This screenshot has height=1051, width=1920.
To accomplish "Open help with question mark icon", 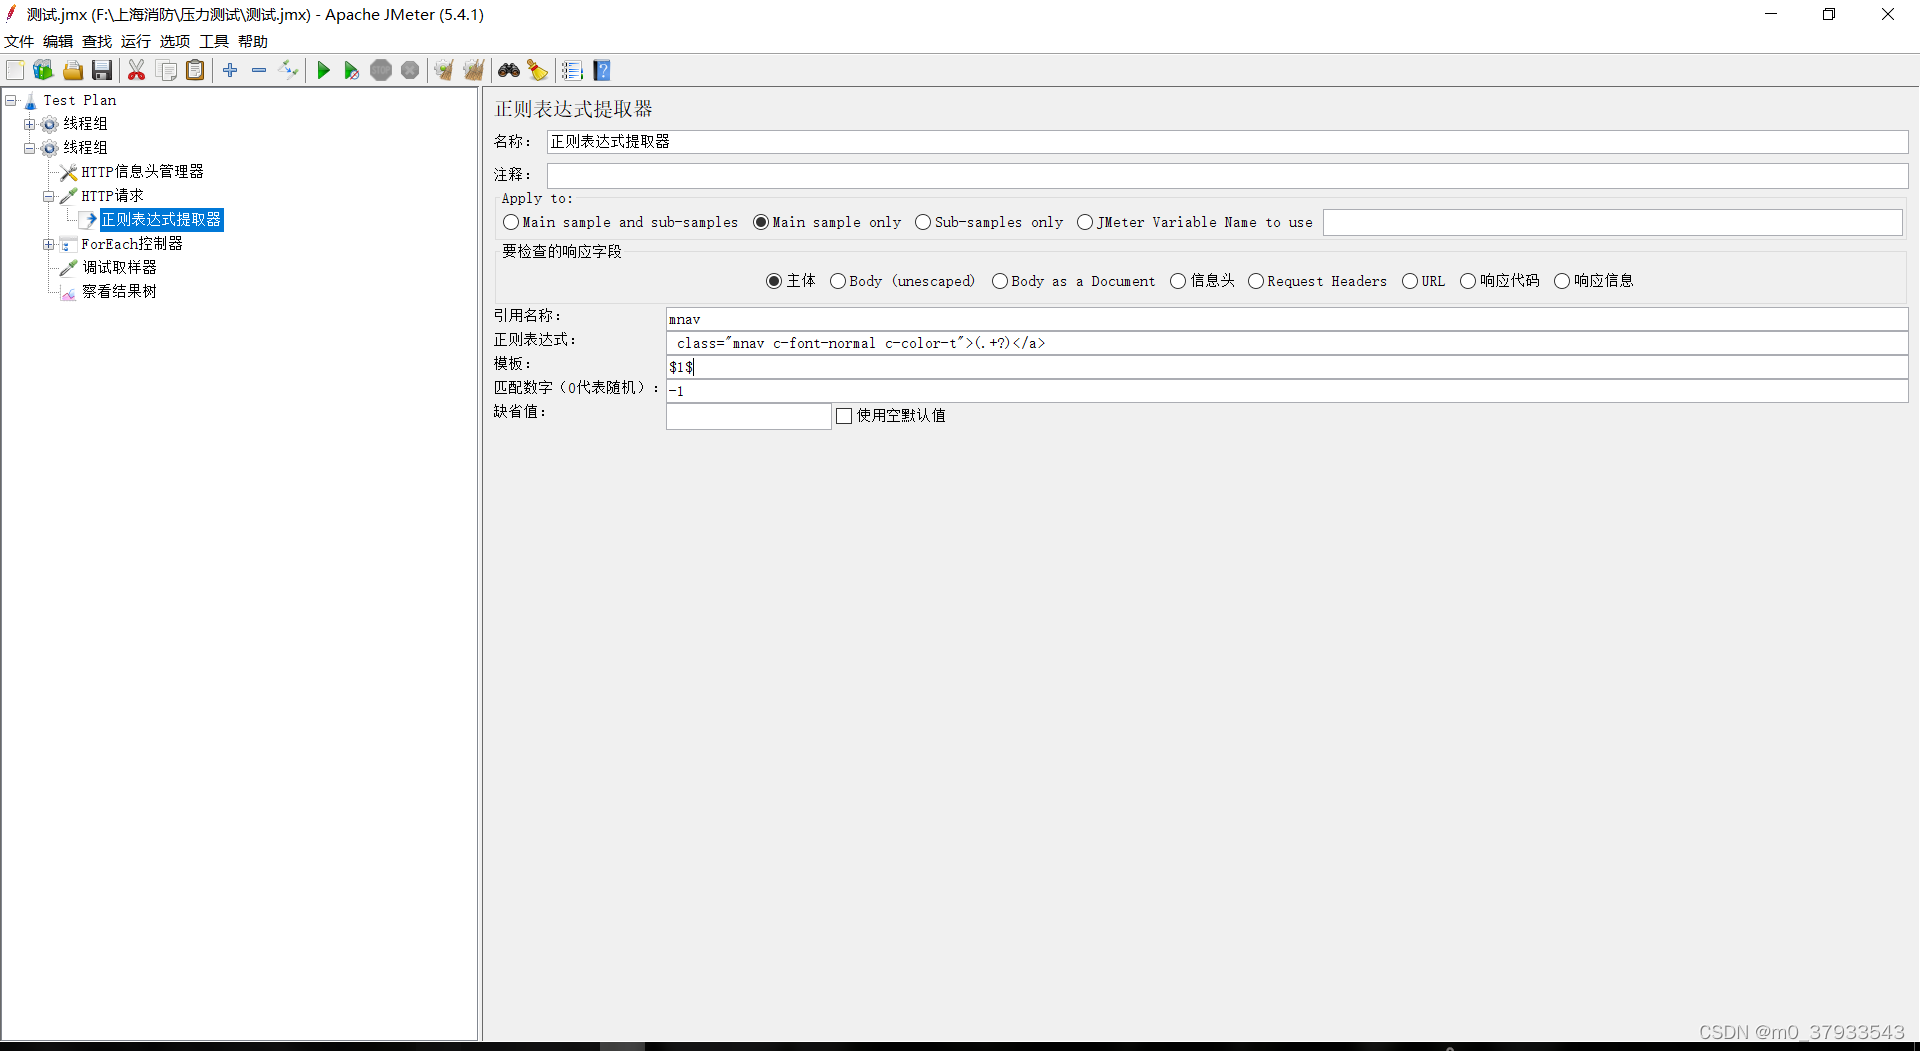I will (x=602, y=70).
